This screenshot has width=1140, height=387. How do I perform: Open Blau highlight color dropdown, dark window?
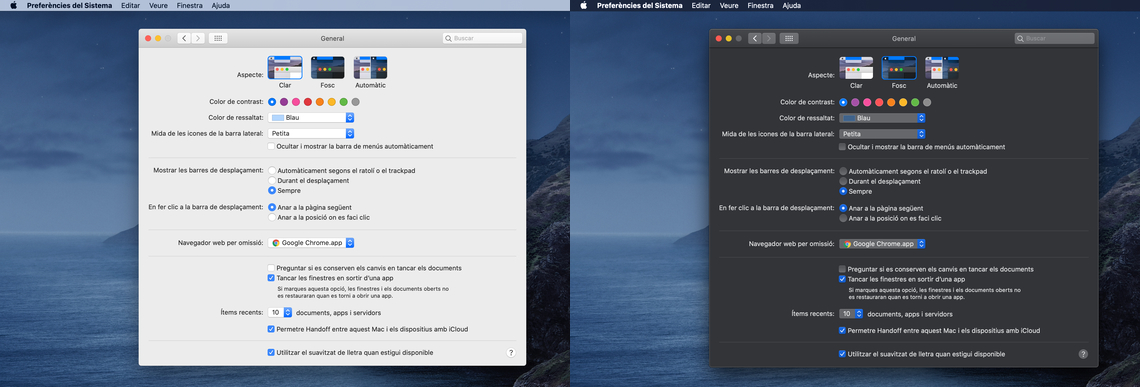pyautogui.click(x=882, y=118)
